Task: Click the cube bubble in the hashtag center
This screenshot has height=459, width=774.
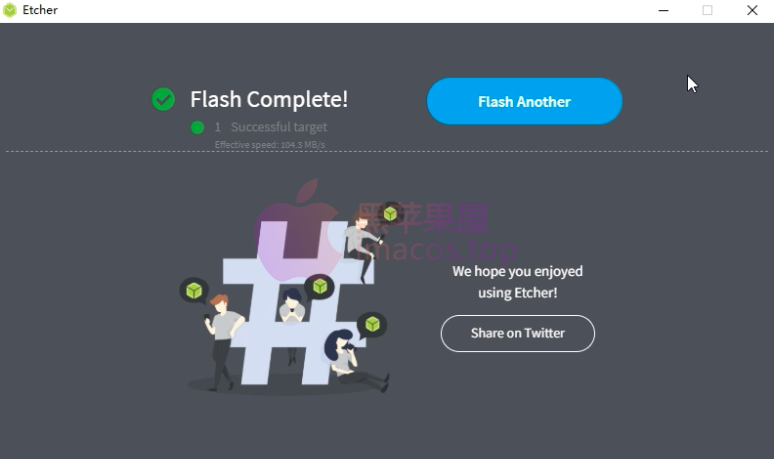Action: [319, 287]
